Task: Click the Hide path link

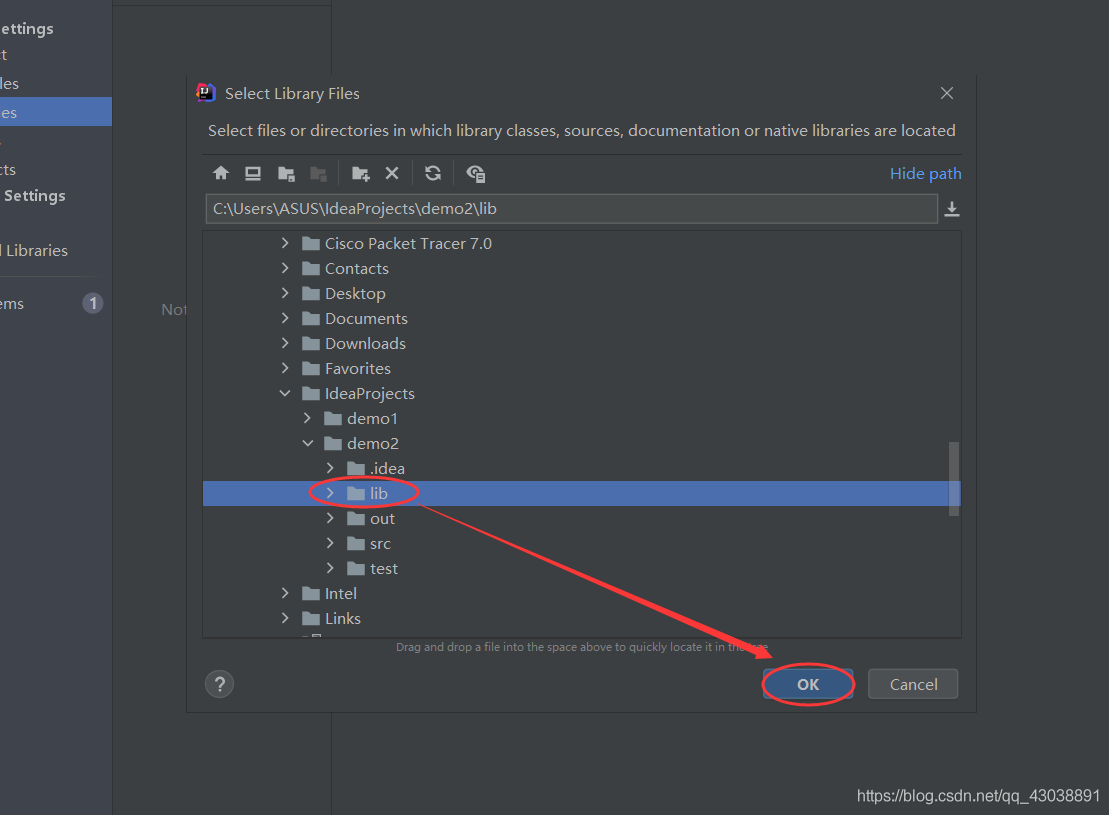Action: point(925,173)
